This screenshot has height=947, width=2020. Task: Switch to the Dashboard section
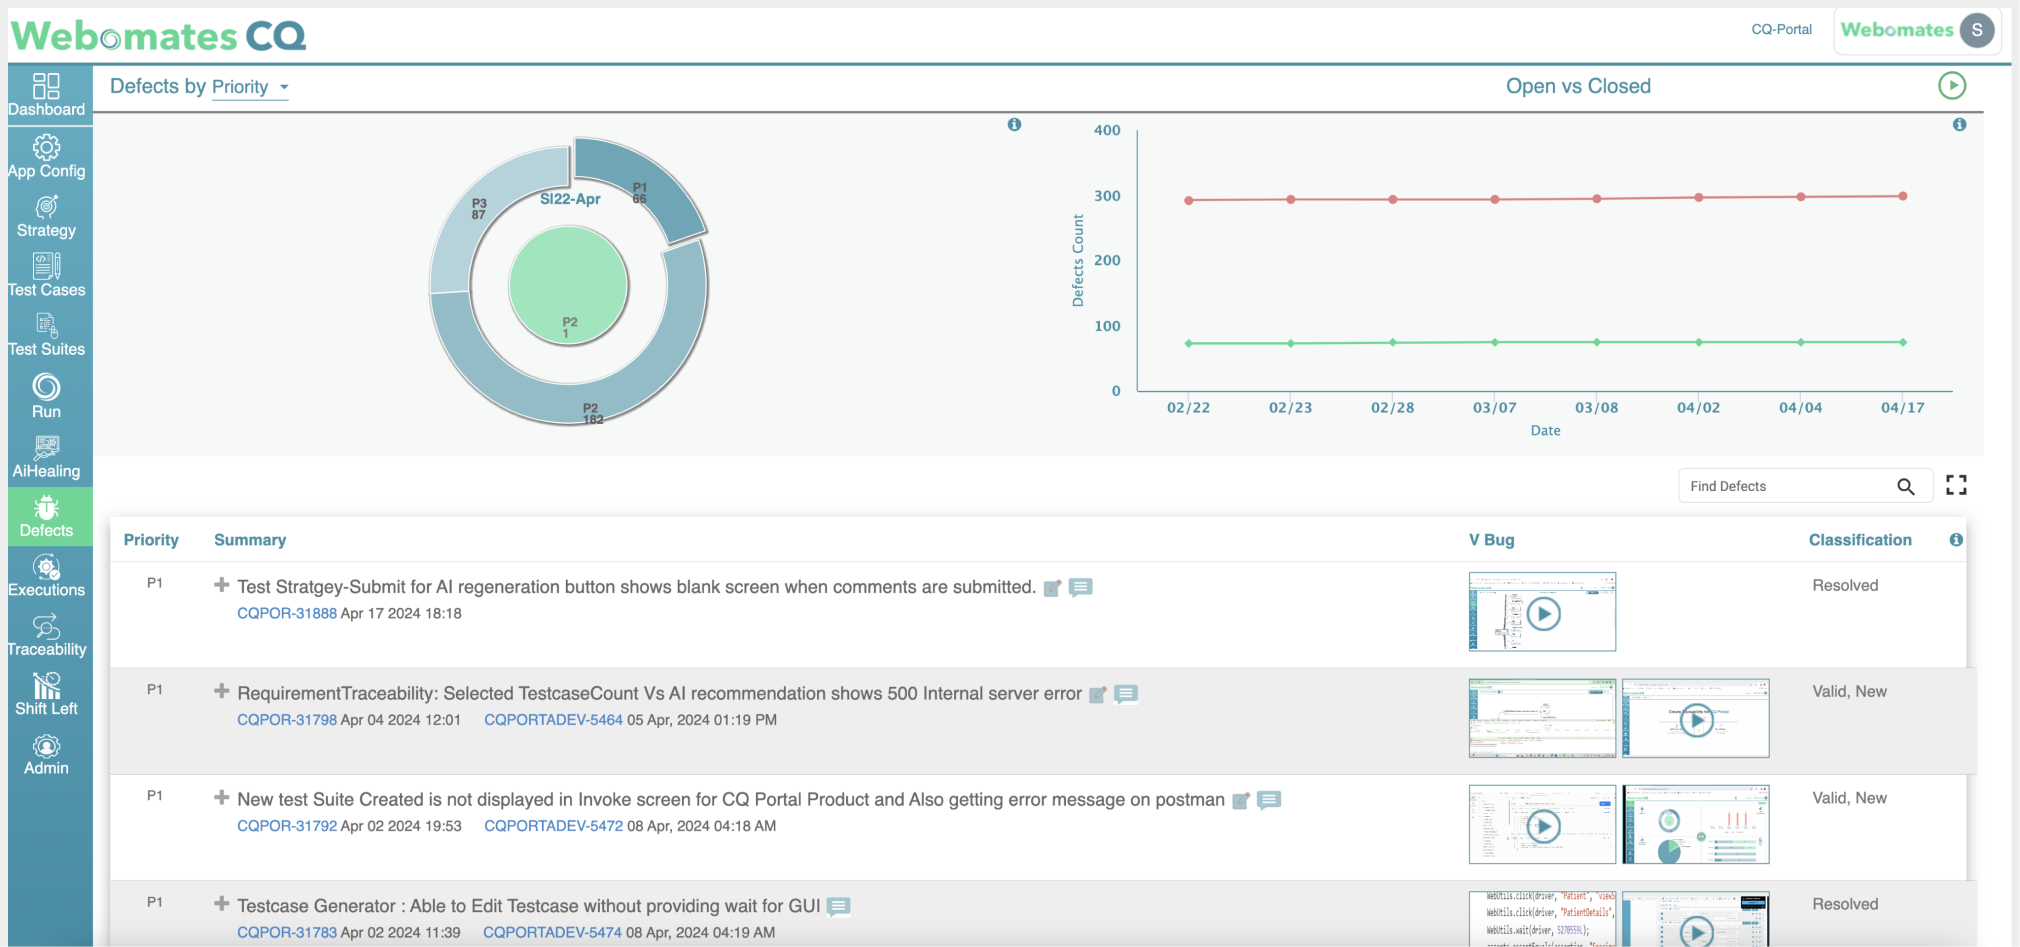point(47,93)
